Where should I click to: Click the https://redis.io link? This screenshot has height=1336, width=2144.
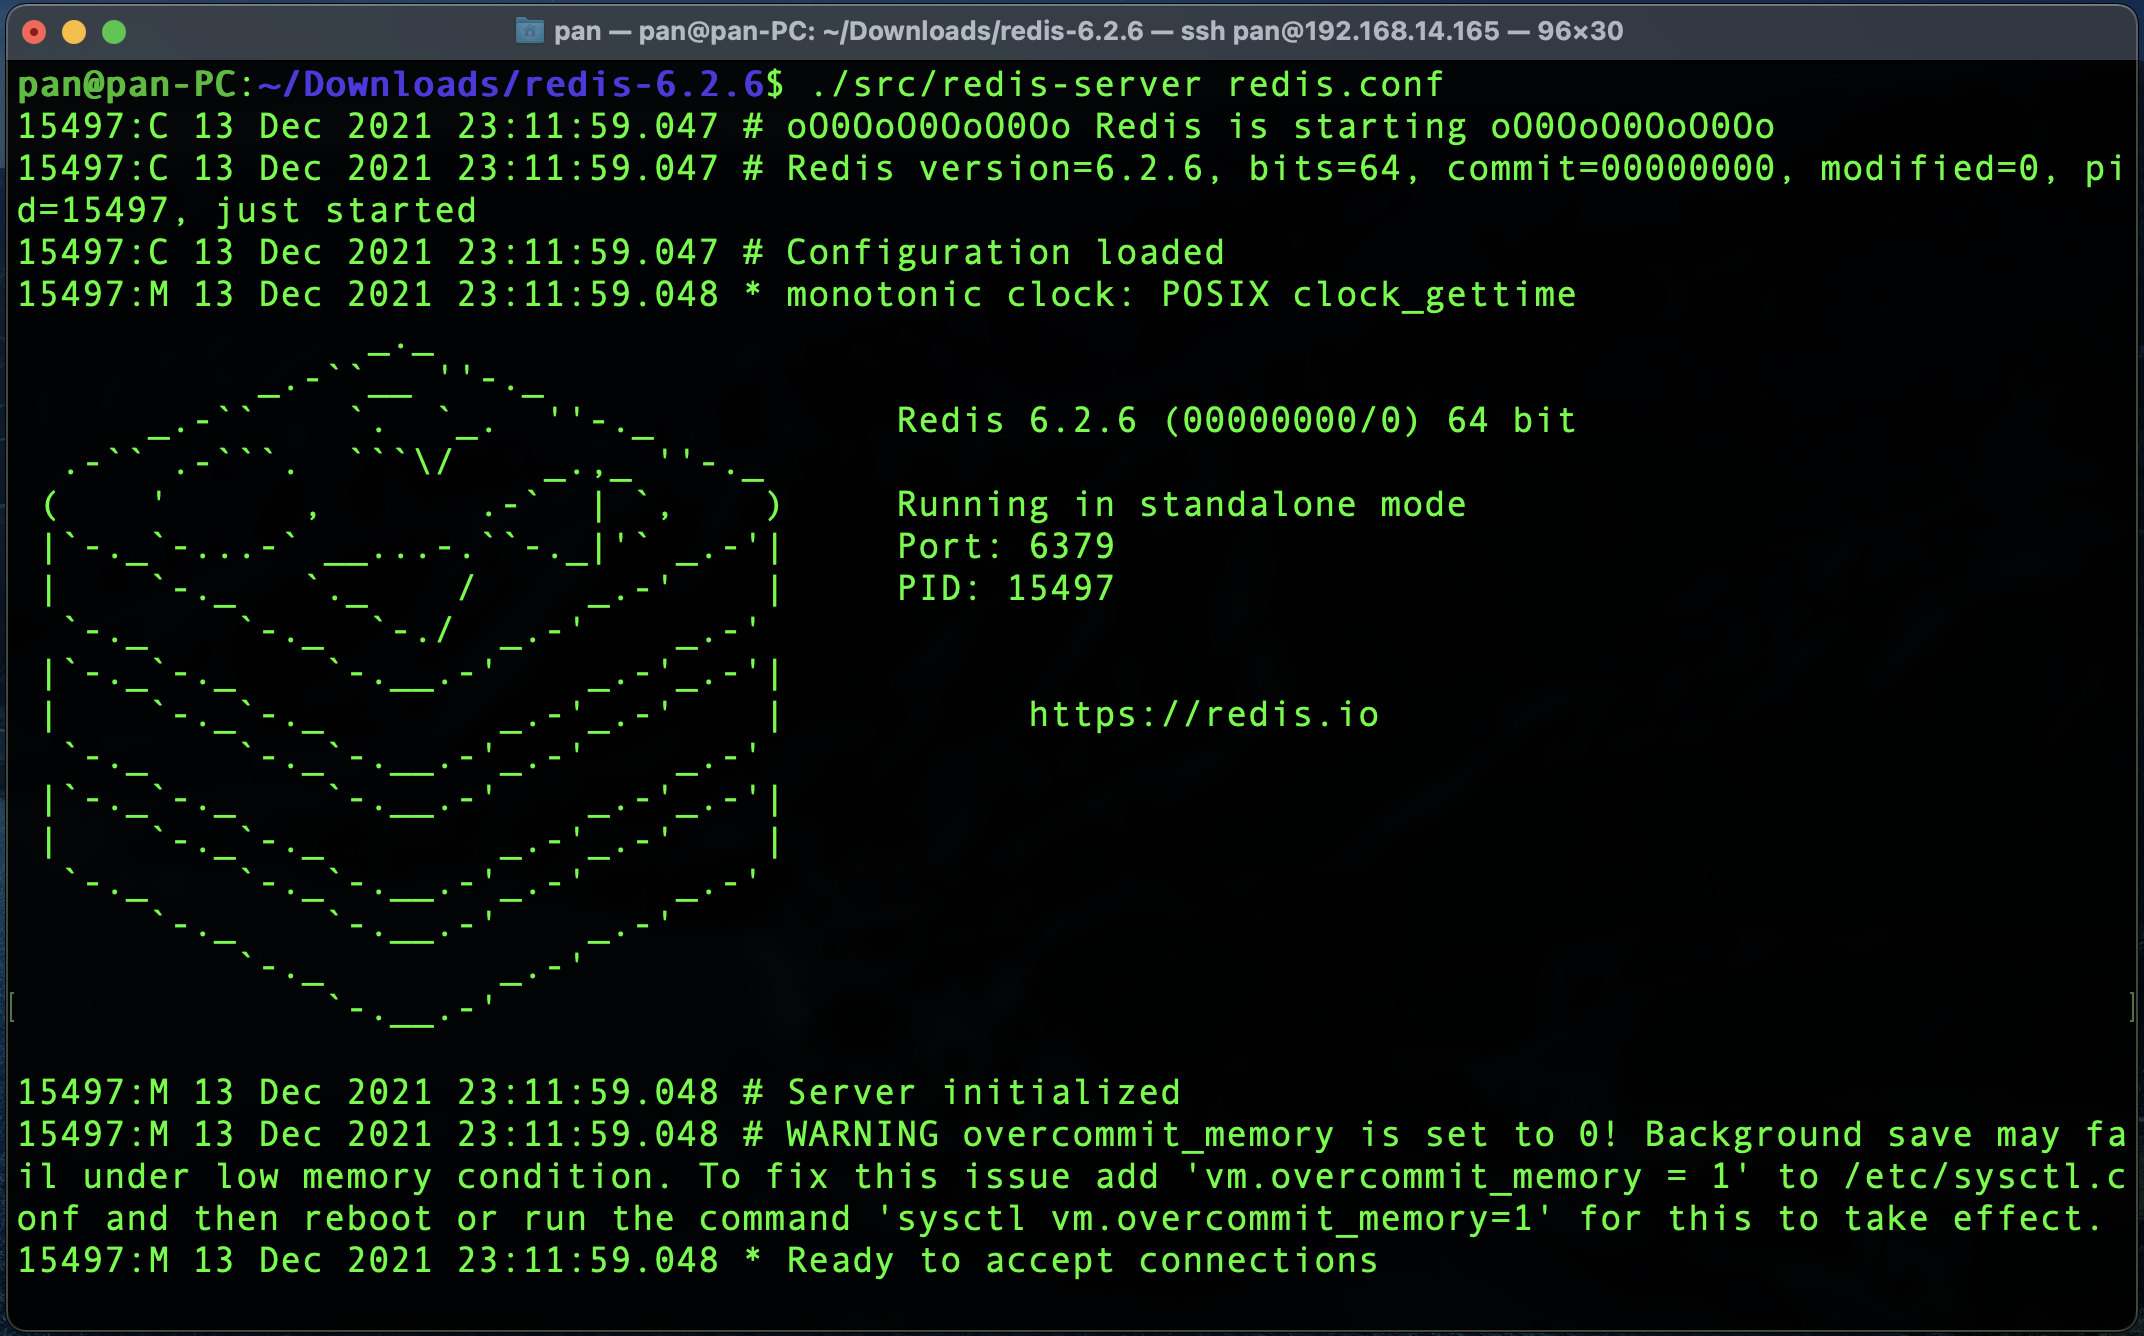pyautogui.click(x=1204, y=714)
